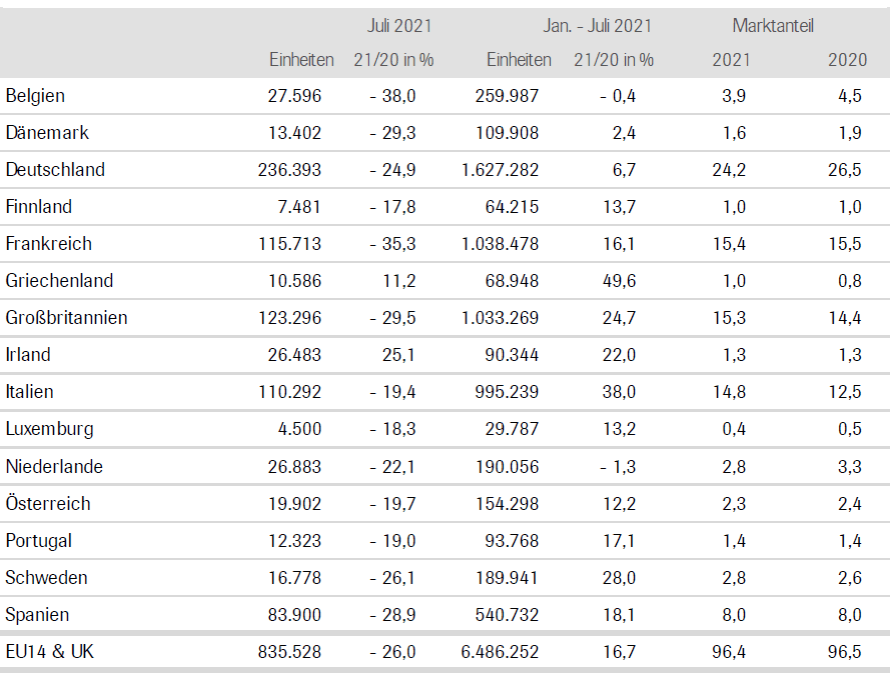Select Frankreich in the country column

(48, 244)
